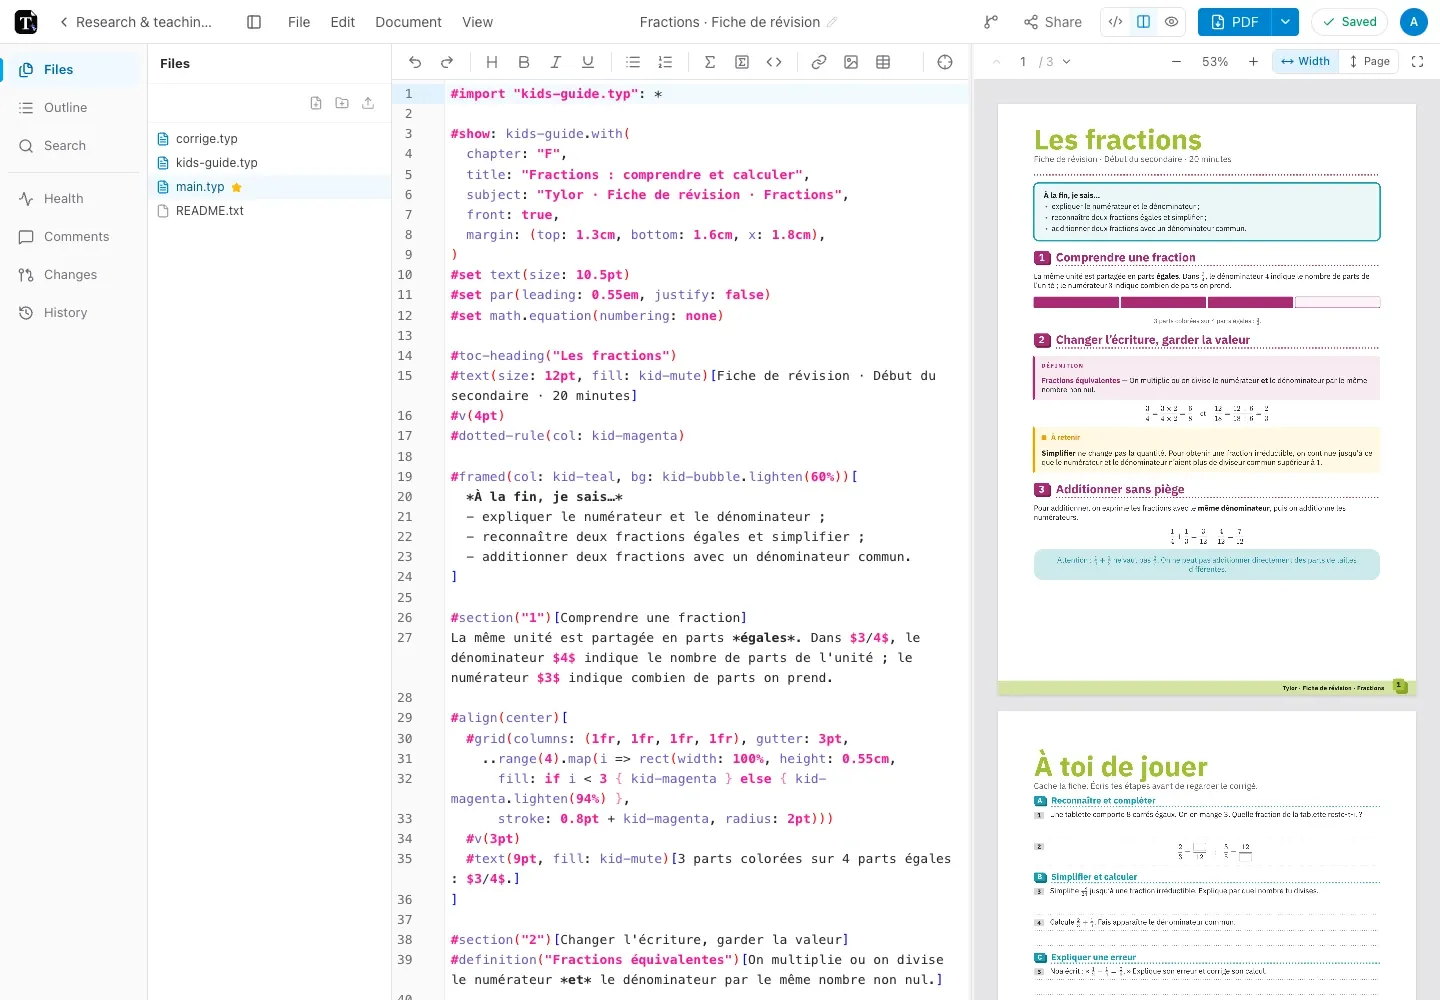The height and width of the screenshot is (1000, 1440).
Task: Fit preview to Page
Action: pos(1369,61)
